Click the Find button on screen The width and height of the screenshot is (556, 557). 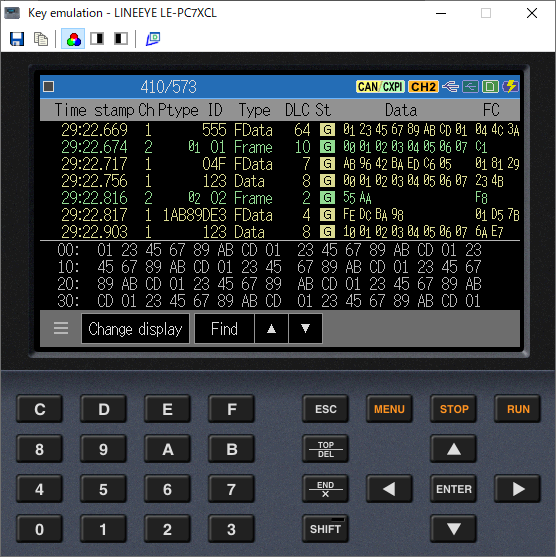tap(224, 329)
